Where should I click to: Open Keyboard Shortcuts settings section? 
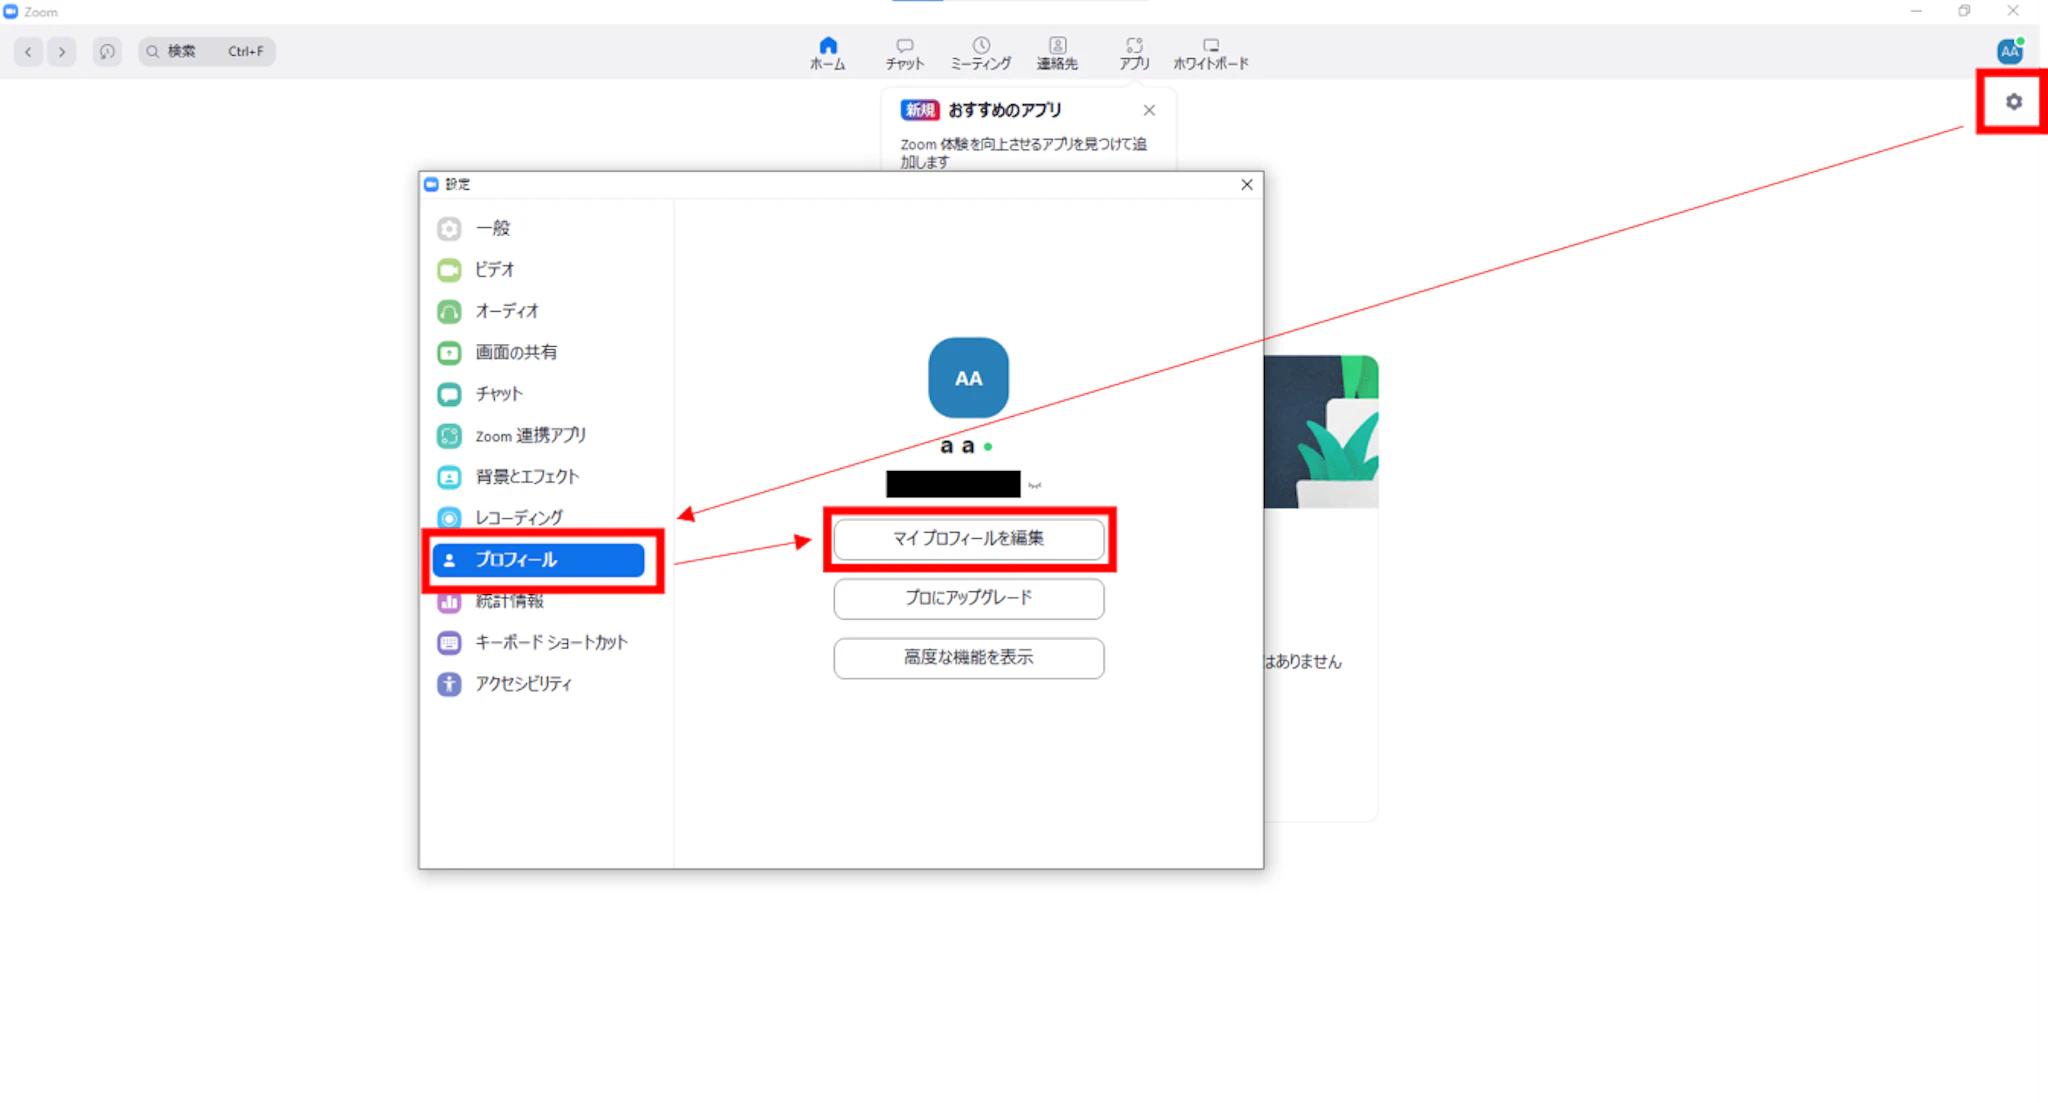(550, 642)
